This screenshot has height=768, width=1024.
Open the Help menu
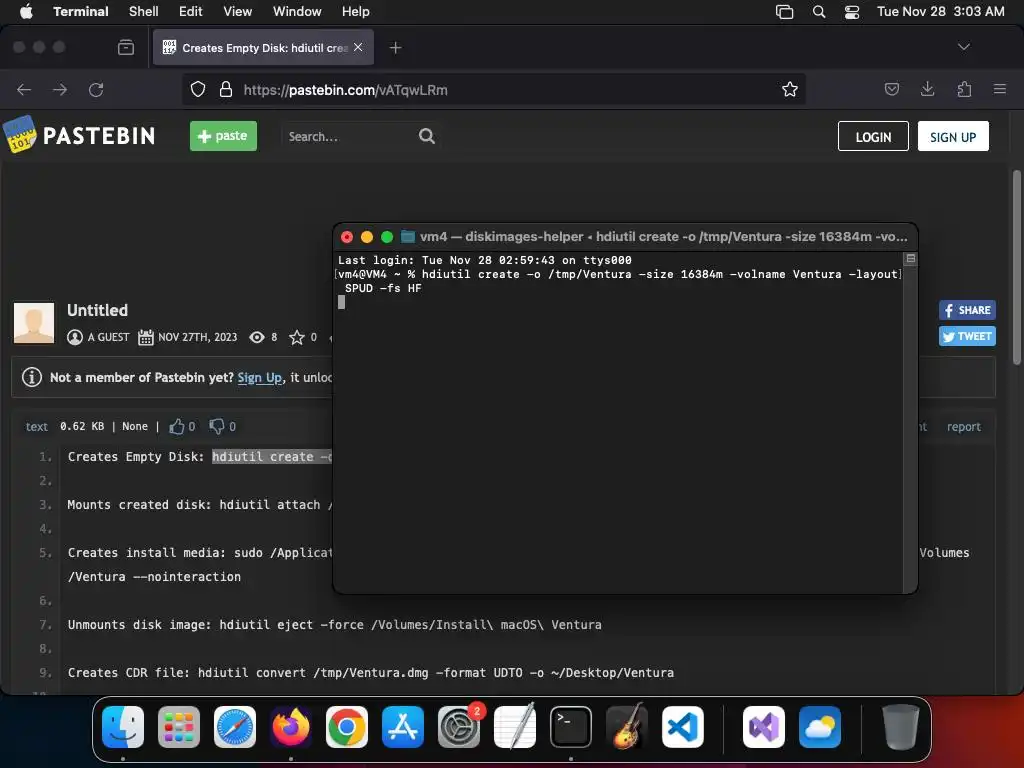point(355,11)
